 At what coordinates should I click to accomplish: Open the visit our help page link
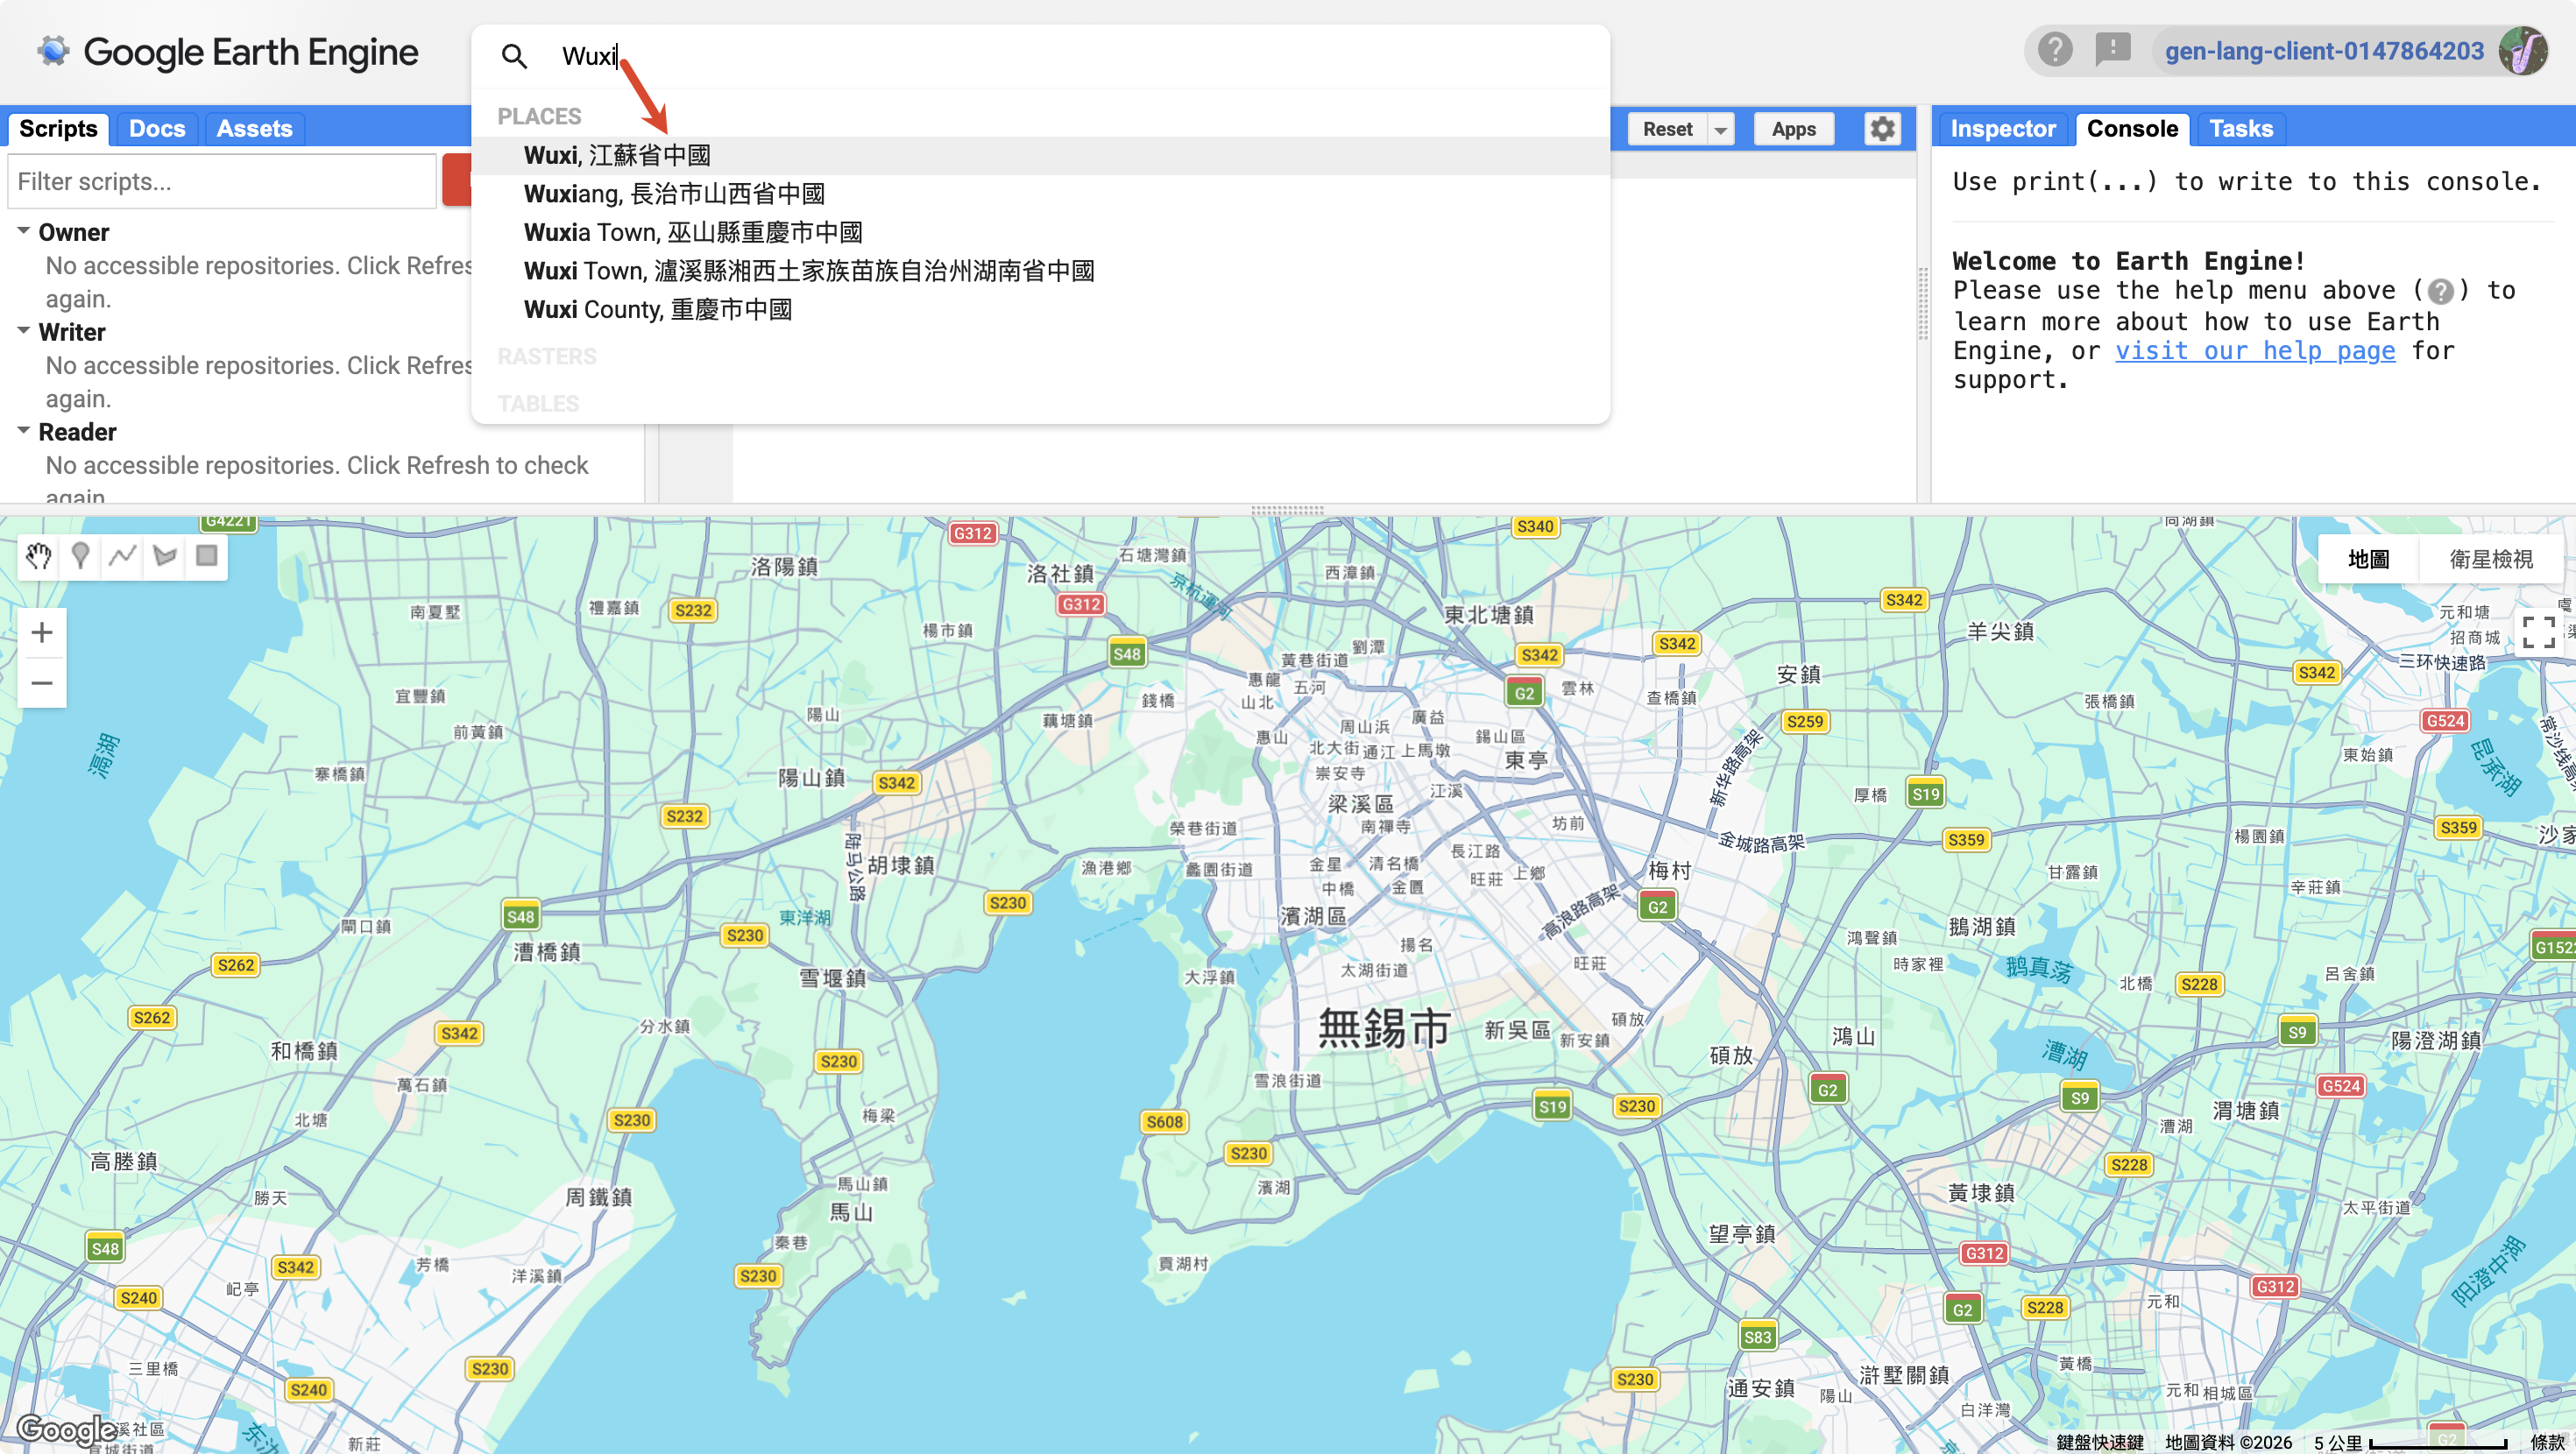tap(2255, 351)
